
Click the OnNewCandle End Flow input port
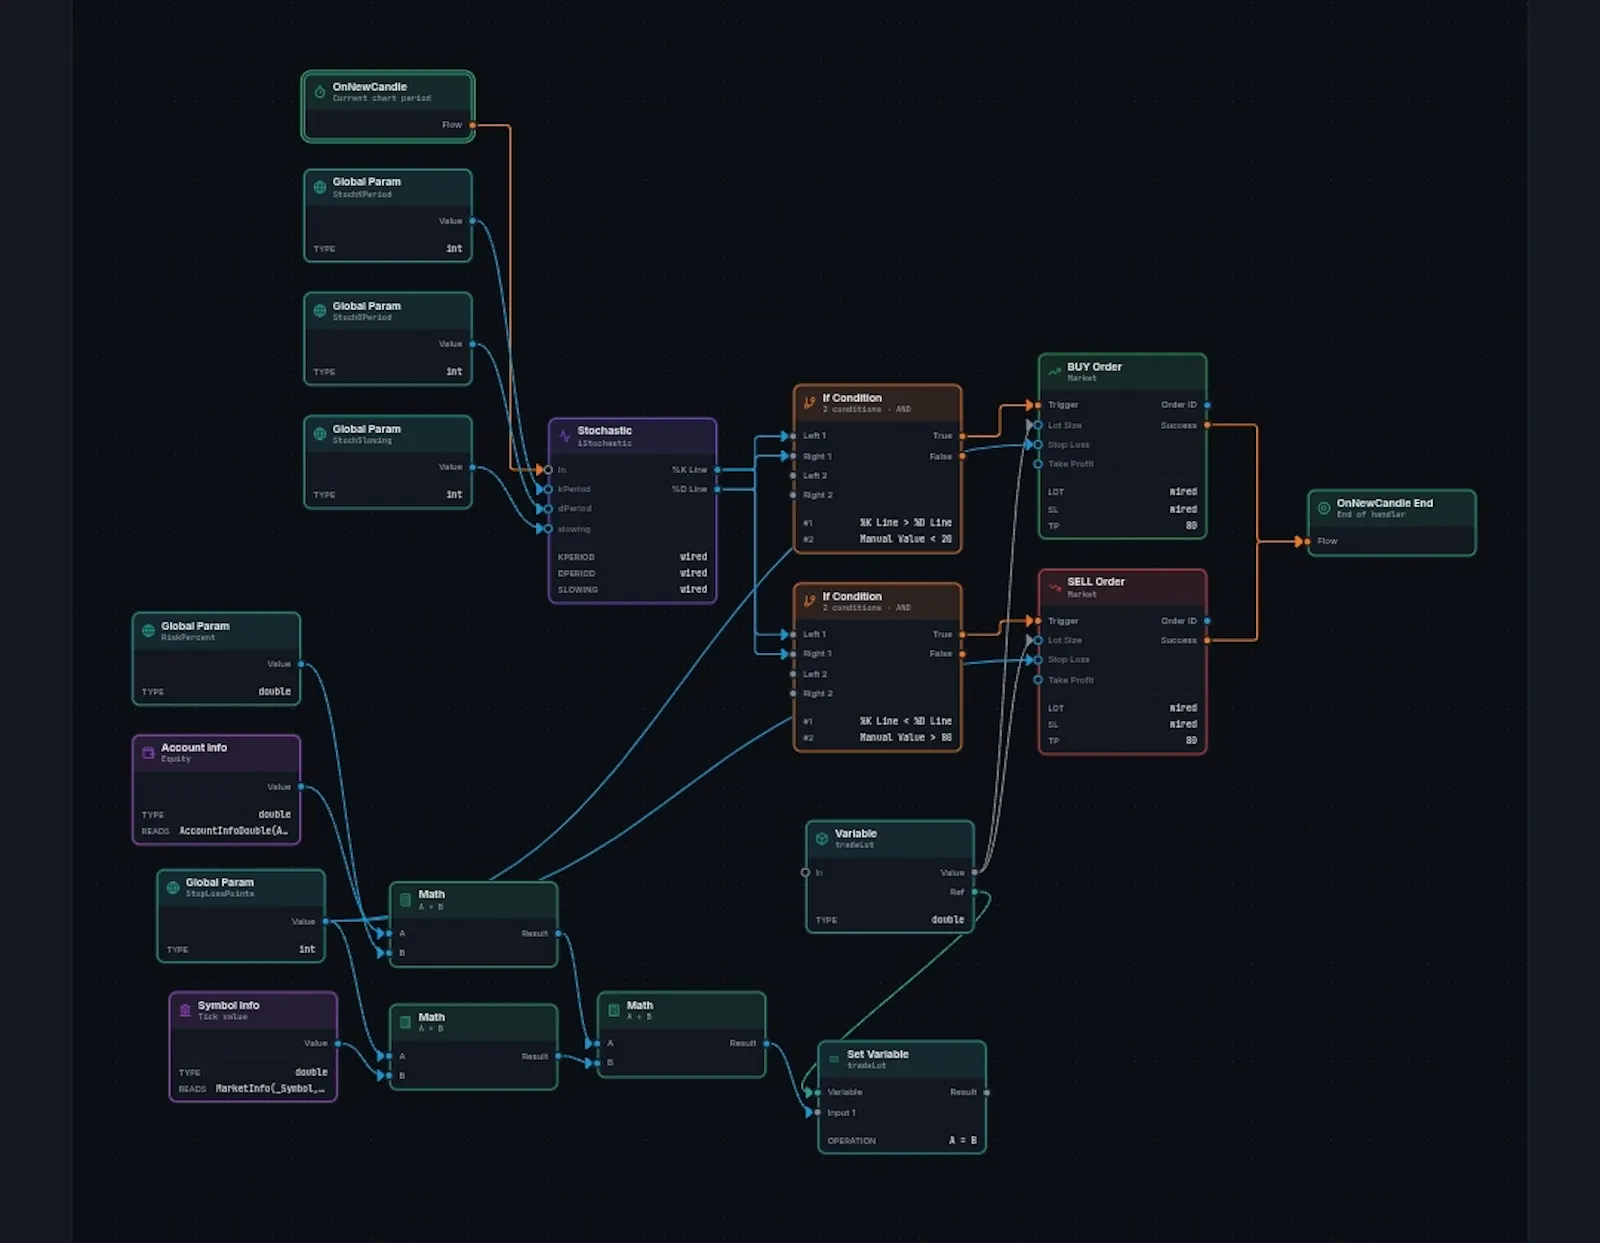coord(1308,541)
